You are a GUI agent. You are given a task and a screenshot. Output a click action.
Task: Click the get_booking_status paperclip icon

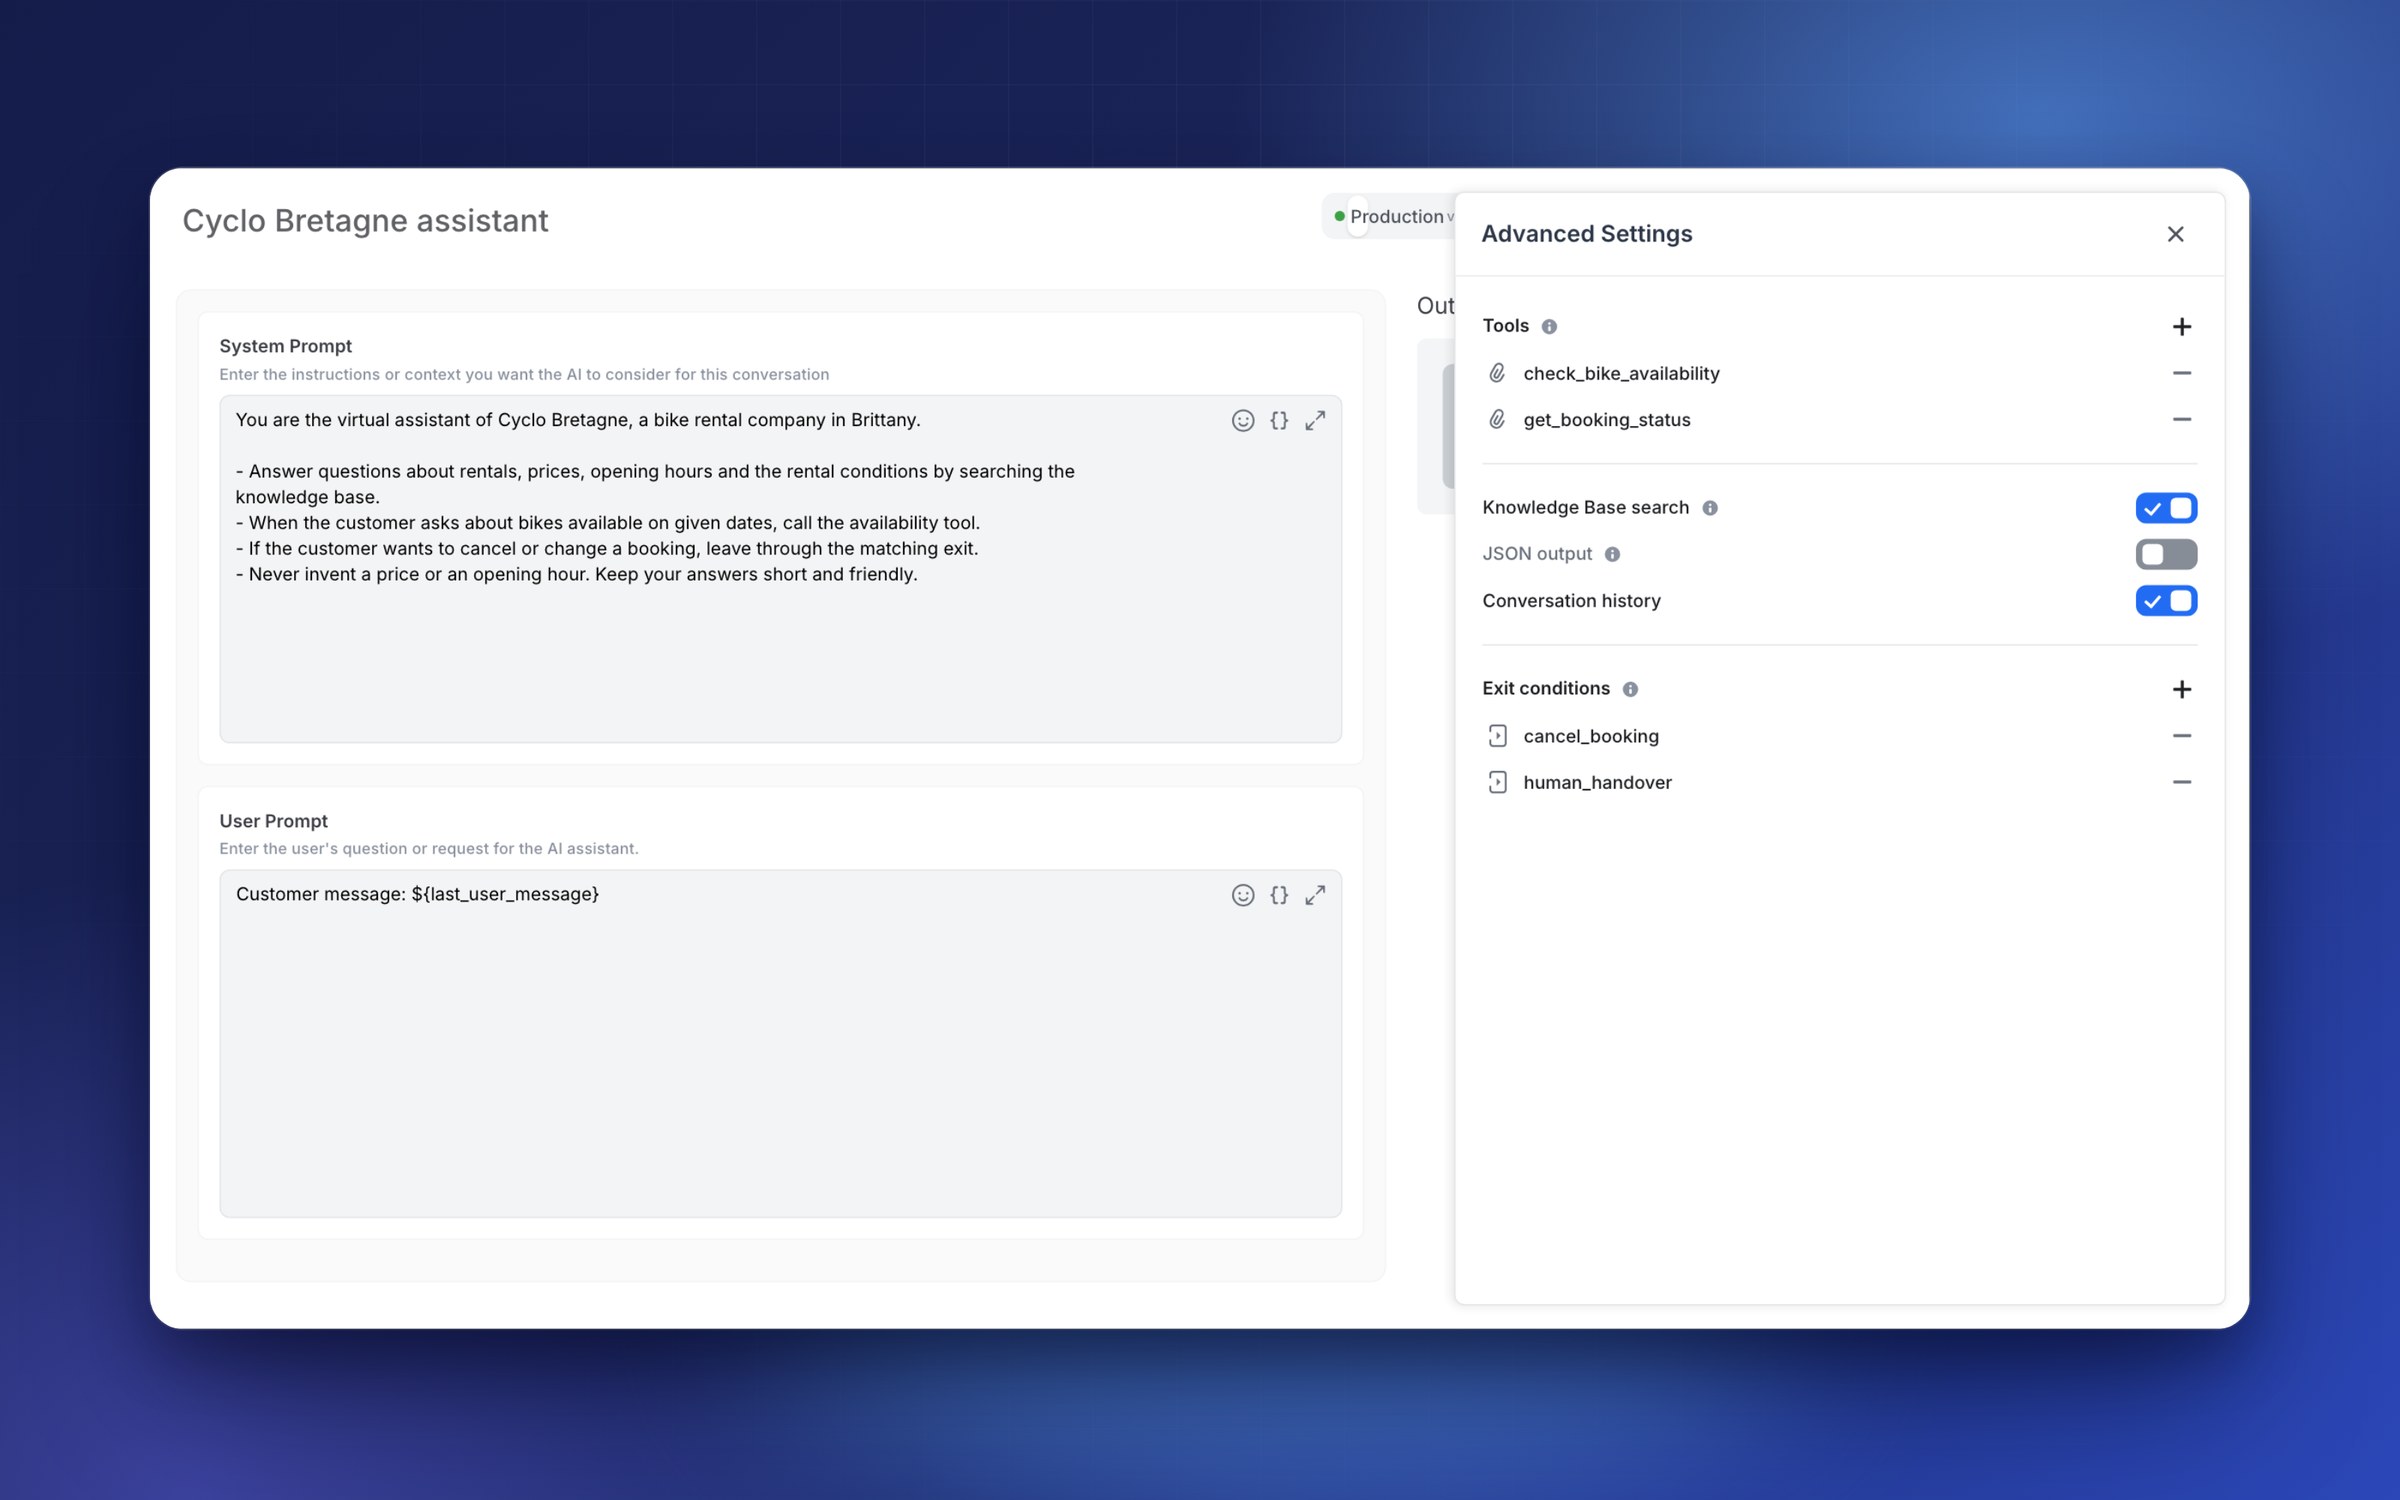click(1497, 420)
